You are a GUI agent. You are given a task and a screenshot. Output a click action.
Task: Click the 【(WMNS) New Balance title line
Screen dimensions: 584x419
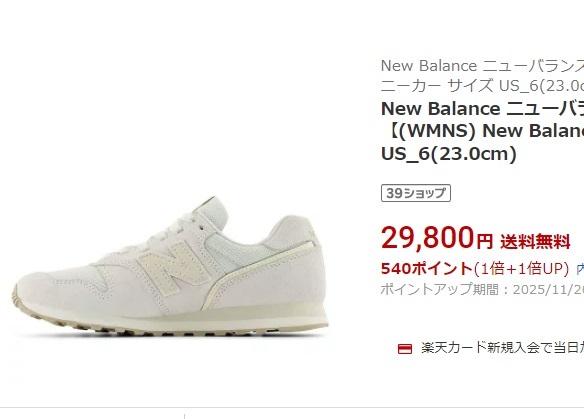click(482, 131)
